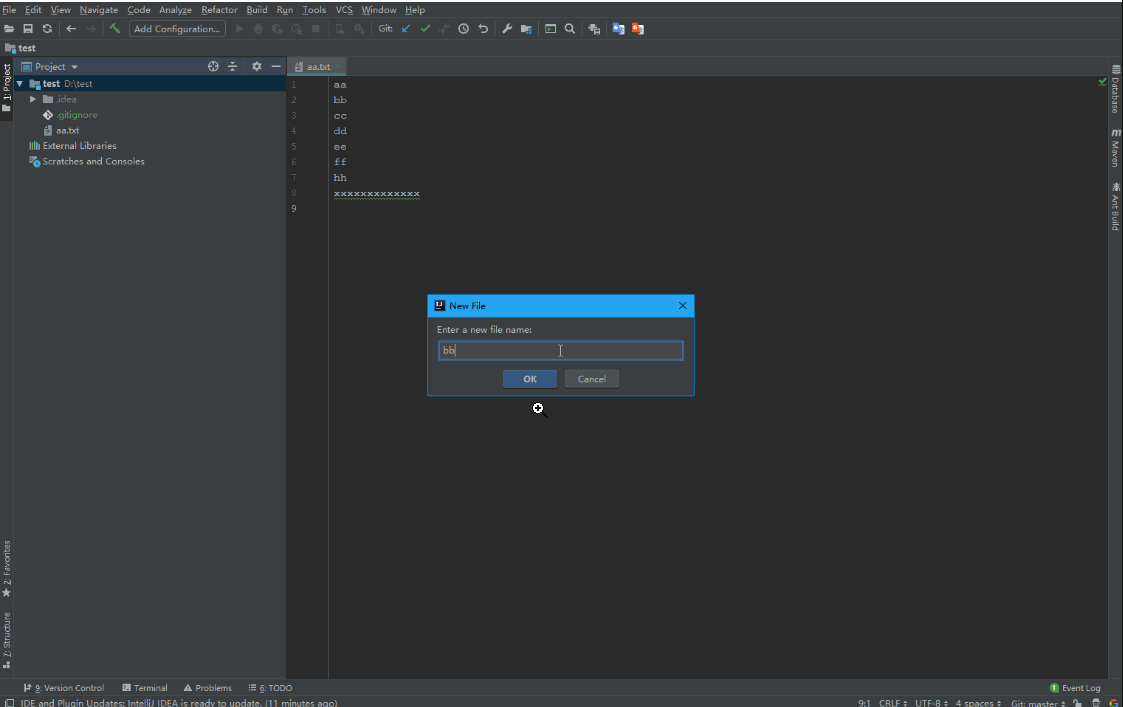Open the Tools menu
Screen dimensions: 1123x707
314,9
